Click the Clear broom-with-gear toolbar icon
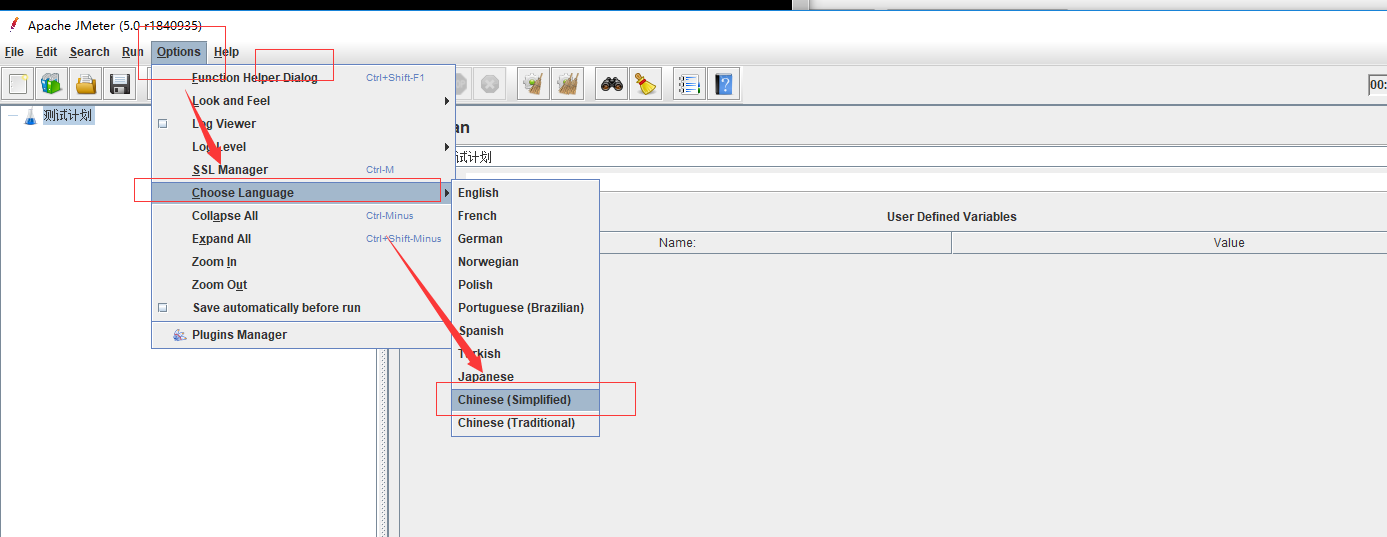This screenshot has height=537, width=1387. click(533, 84)
